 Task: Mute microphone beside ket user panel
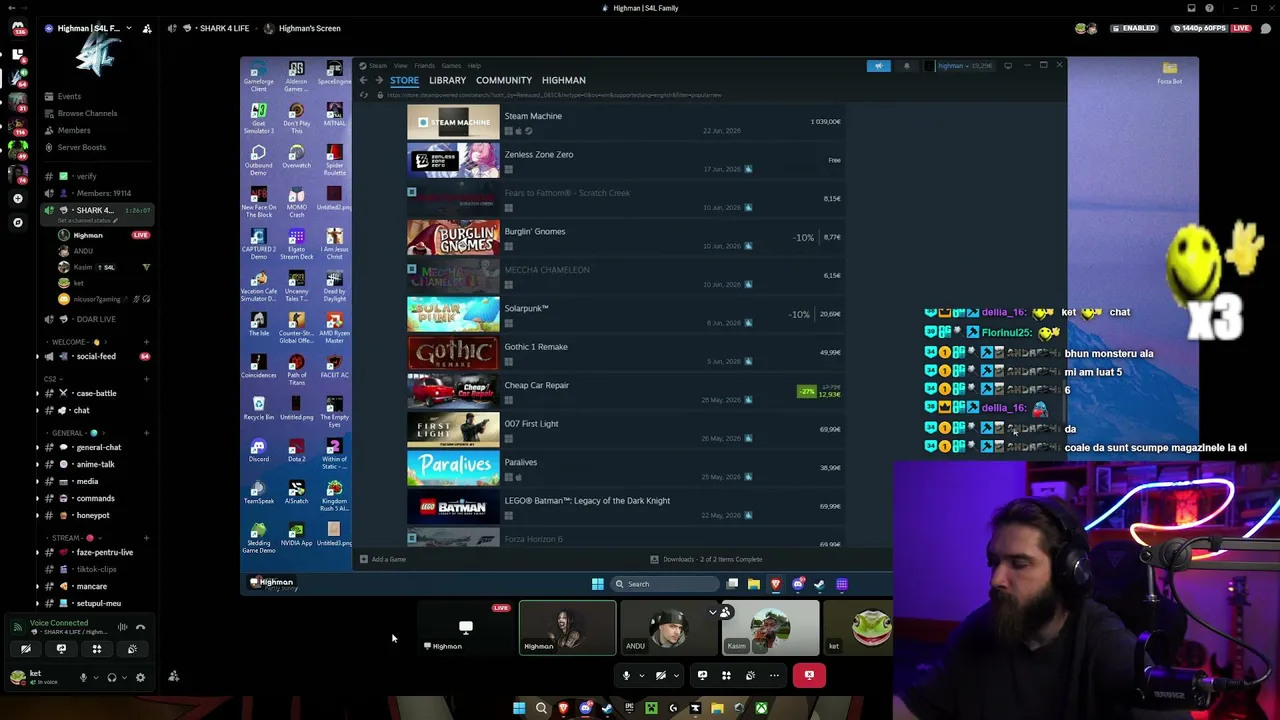(83, 677)
